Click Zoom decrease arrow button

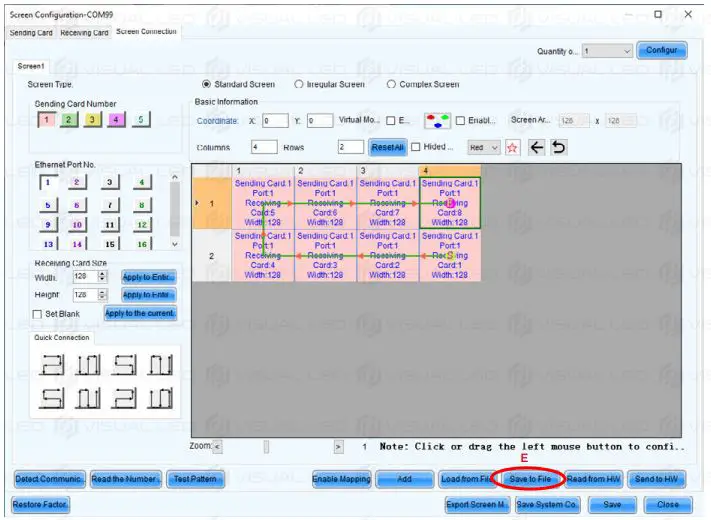pyautogui.click(x=218, y=447)
